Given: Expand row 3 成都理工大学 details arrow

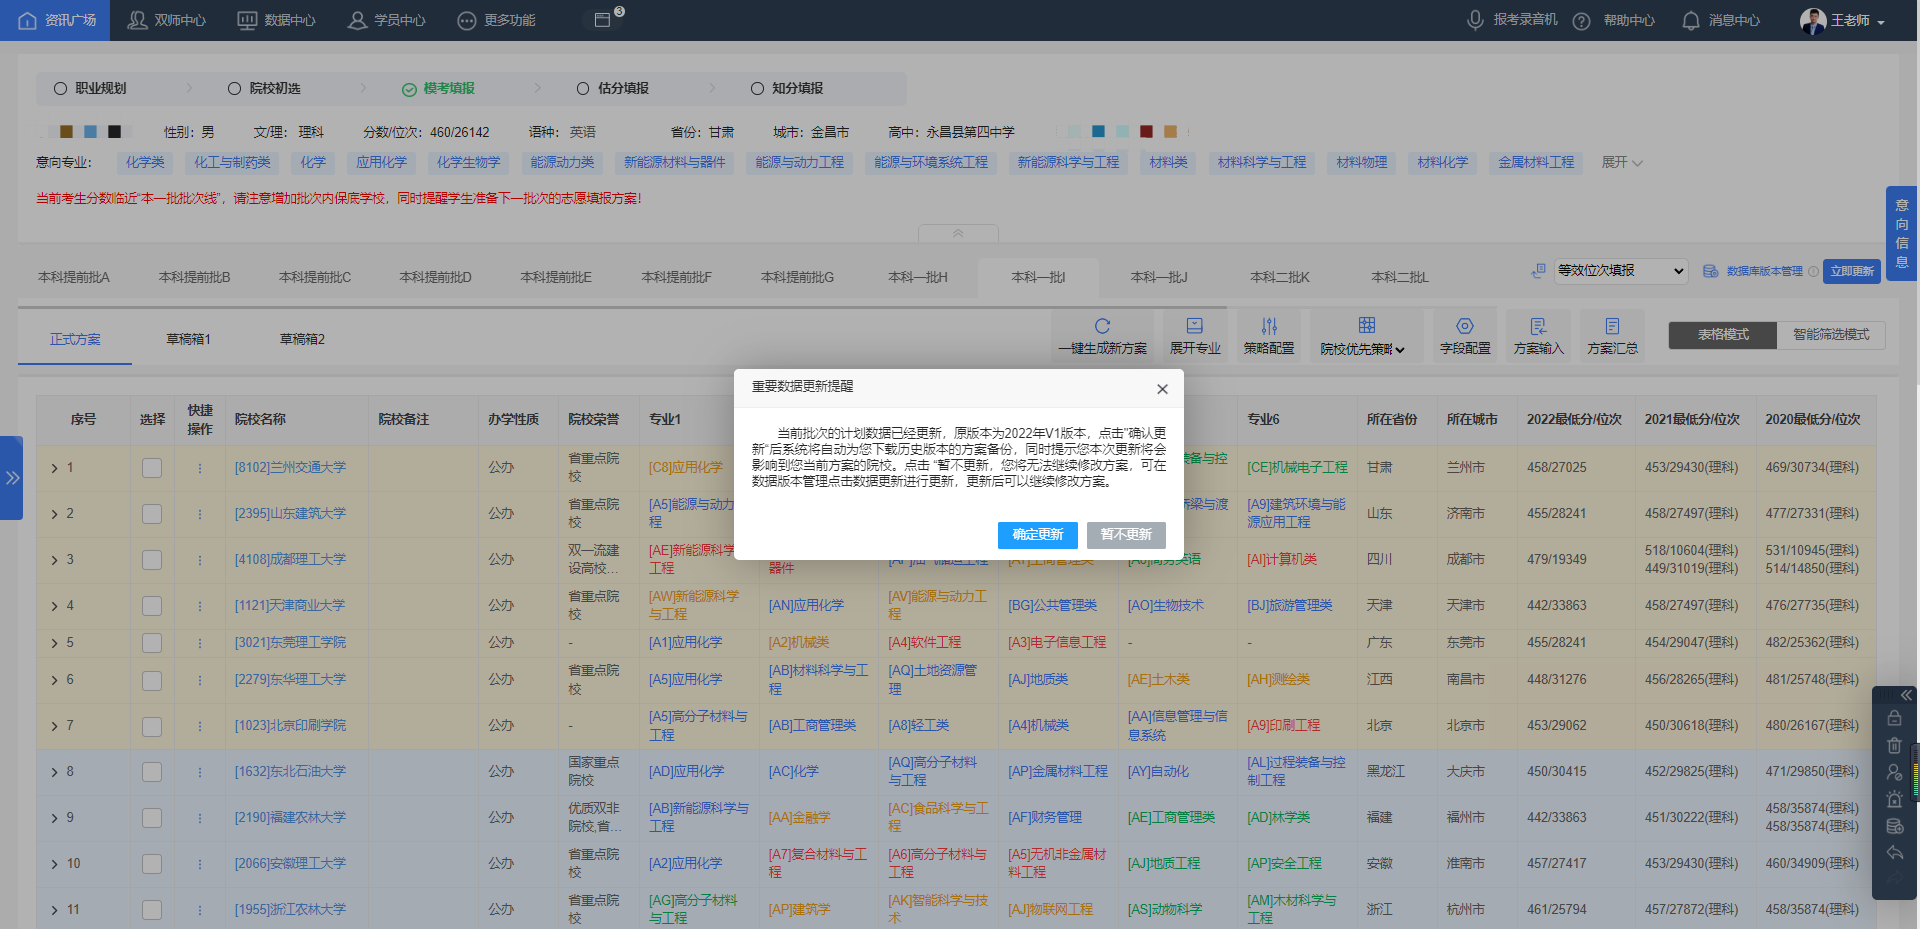Looking at the screenshot, I should click(54, 560).
